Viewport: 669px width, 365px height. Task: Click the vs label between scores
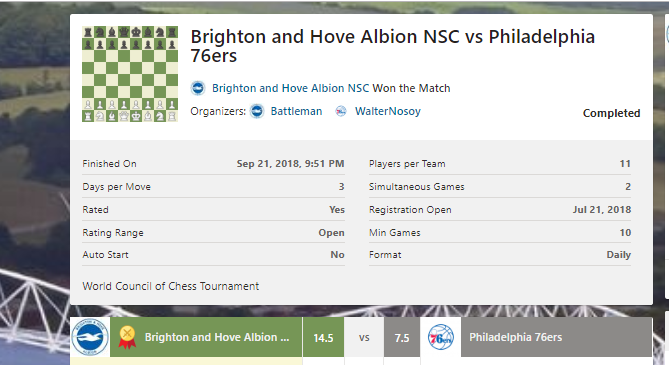(364, 337)
